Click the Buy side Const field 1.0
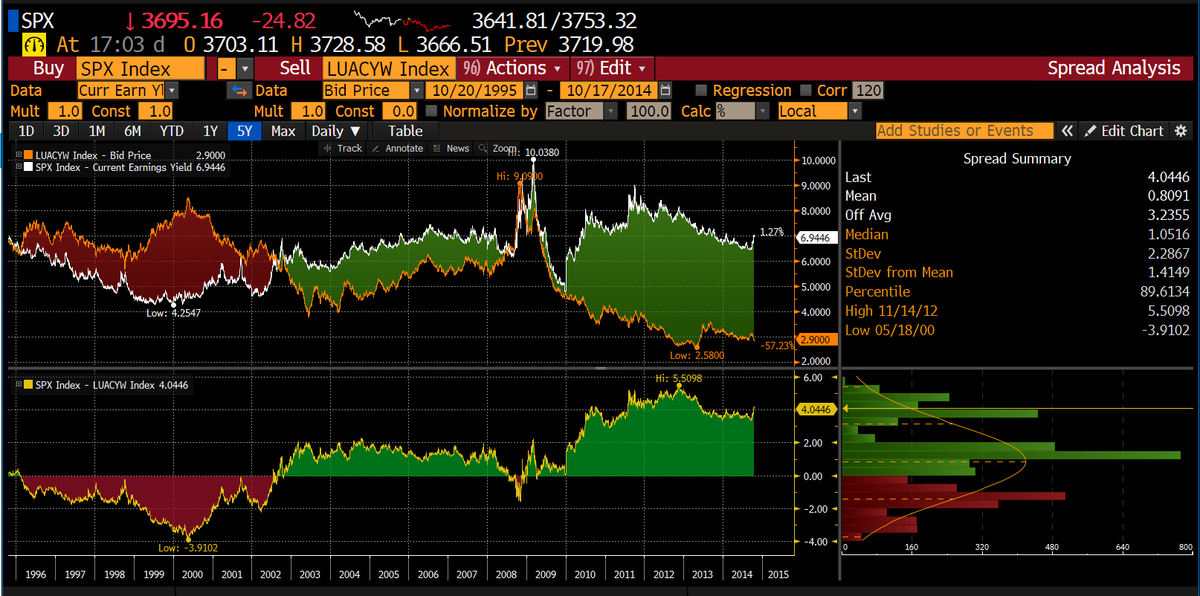 pyautogui.click(x=155, y=111)
